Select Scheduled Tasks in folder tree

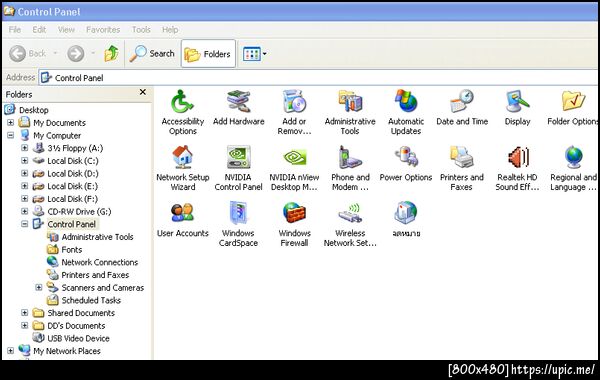[91, 300]
